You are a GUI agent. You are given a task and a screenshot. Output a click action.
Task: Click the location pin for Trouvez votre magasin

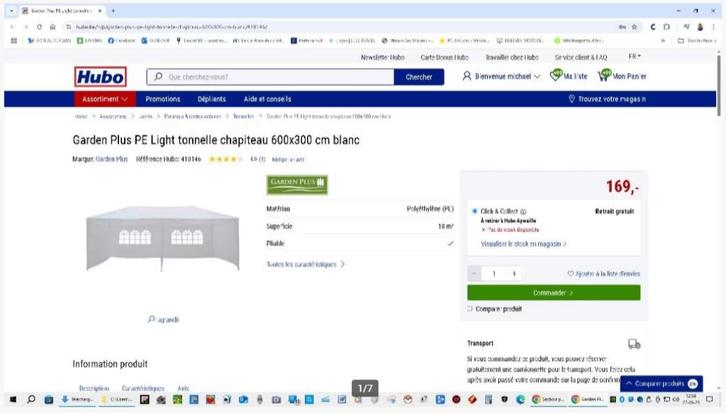[x=571, y=99]
